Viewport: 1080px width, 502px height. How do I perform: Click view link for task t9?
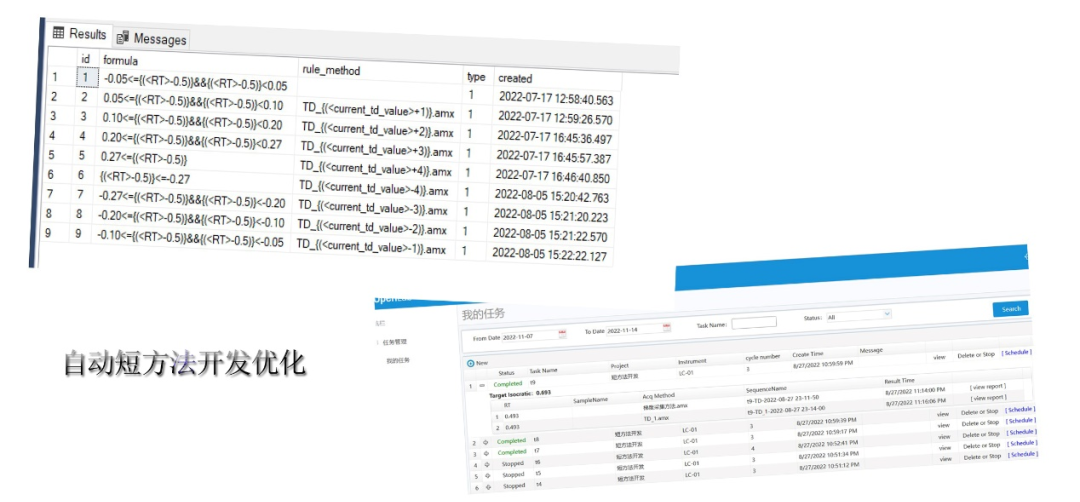(939, 357)
